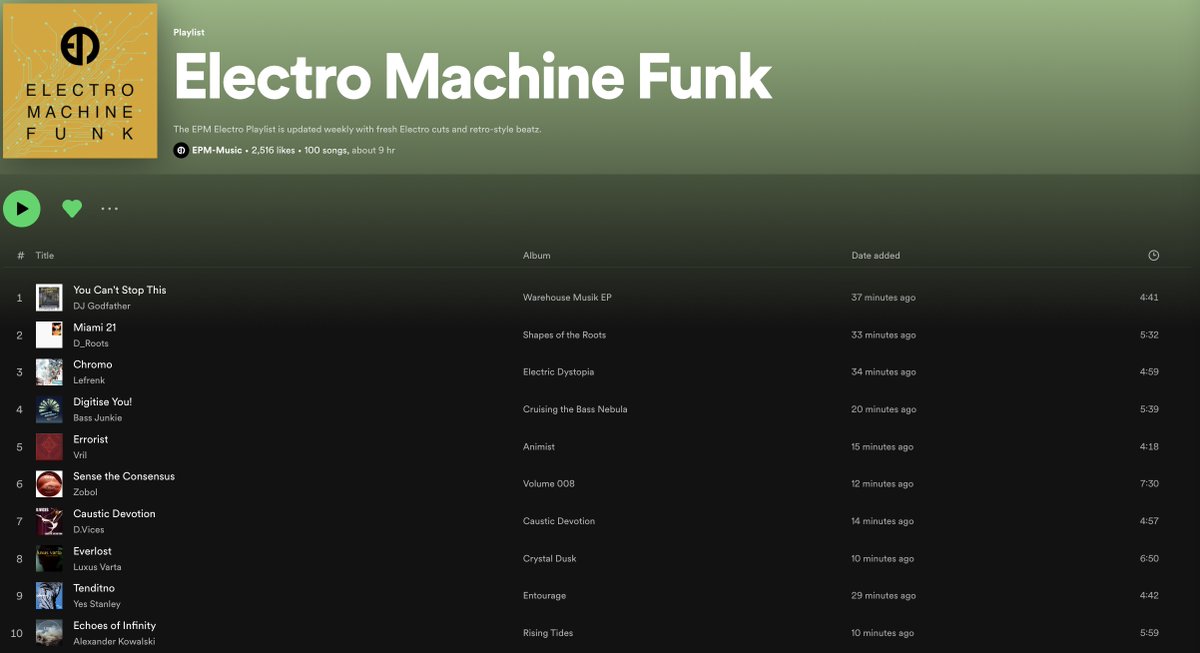This screenshot has width=1200, height=653.
Task: Sort tracks by duration using the clock icon
Action: coord(1154,255)
